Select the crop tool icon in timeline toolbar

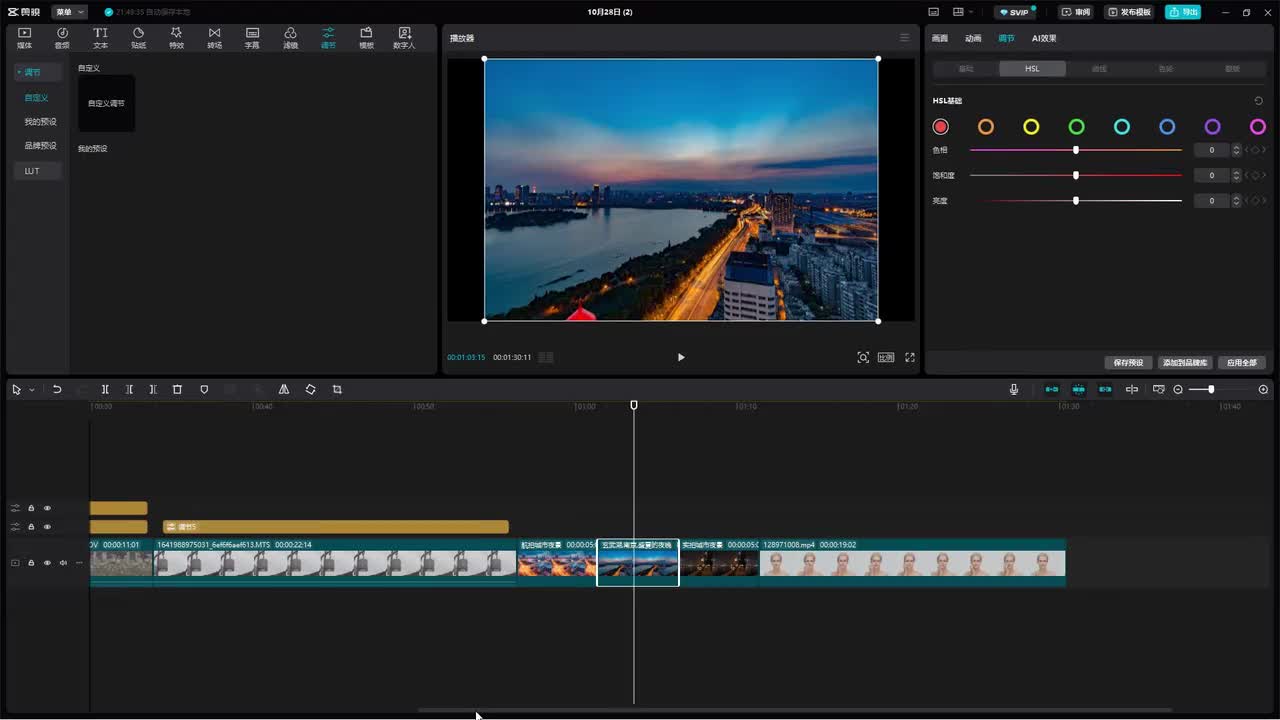(337, 389)
